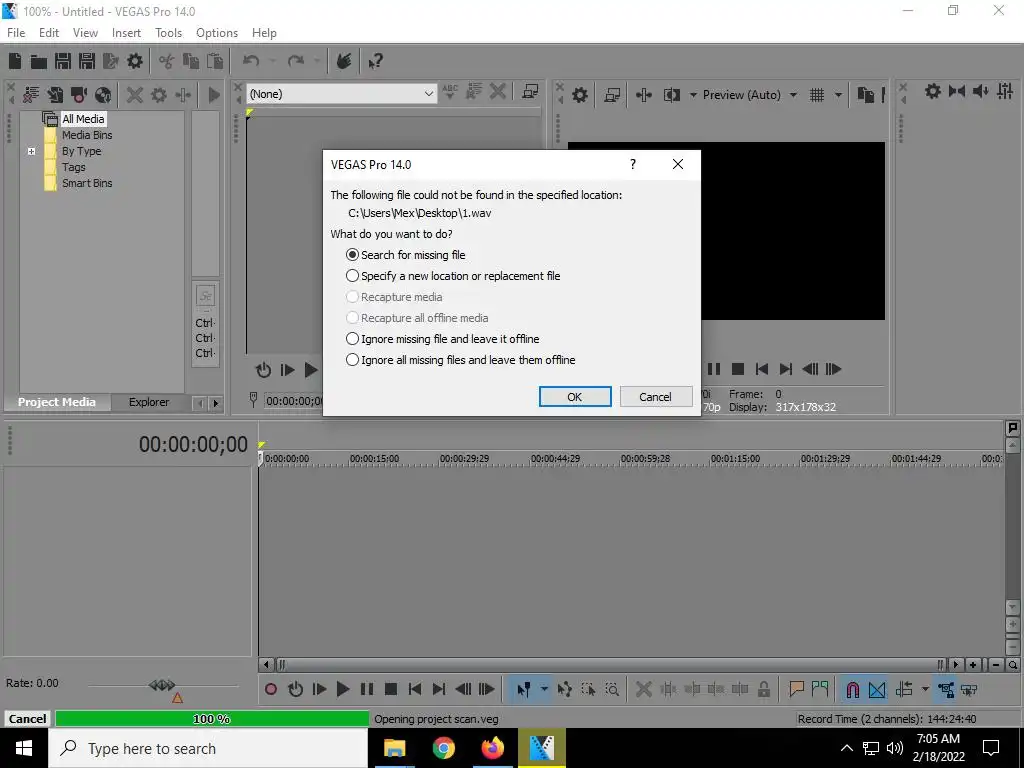Click the Split Screen View icon

(671, 95)
